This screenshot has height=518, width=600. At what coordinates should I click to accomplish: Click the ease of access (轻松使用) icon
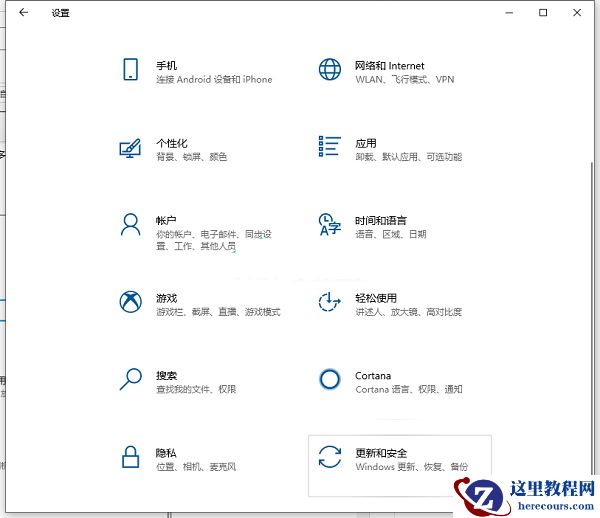pyautogui.click(x=329, y=301)
